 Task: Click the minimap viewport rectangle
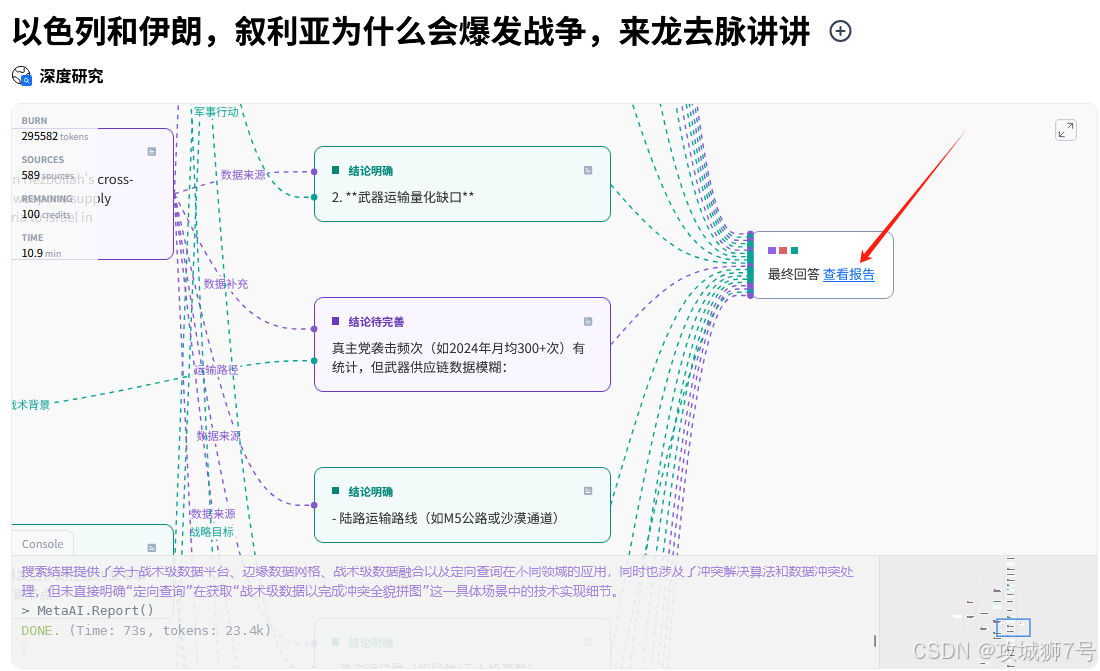point(1013,627)
